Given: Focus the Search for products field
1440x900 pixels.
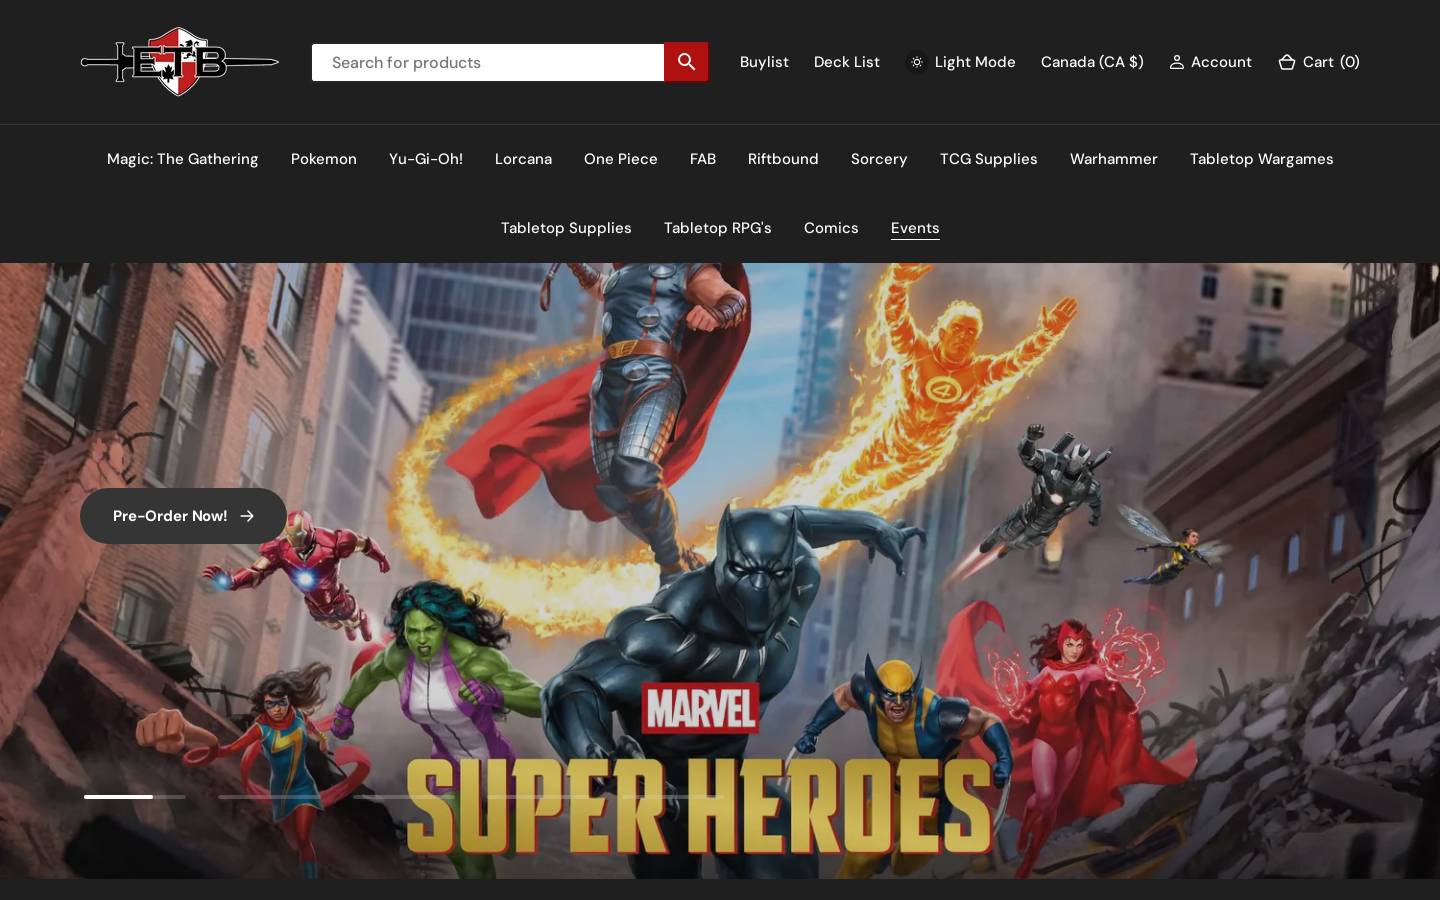Looking at the screenshot, I should (x=488, y=62).
